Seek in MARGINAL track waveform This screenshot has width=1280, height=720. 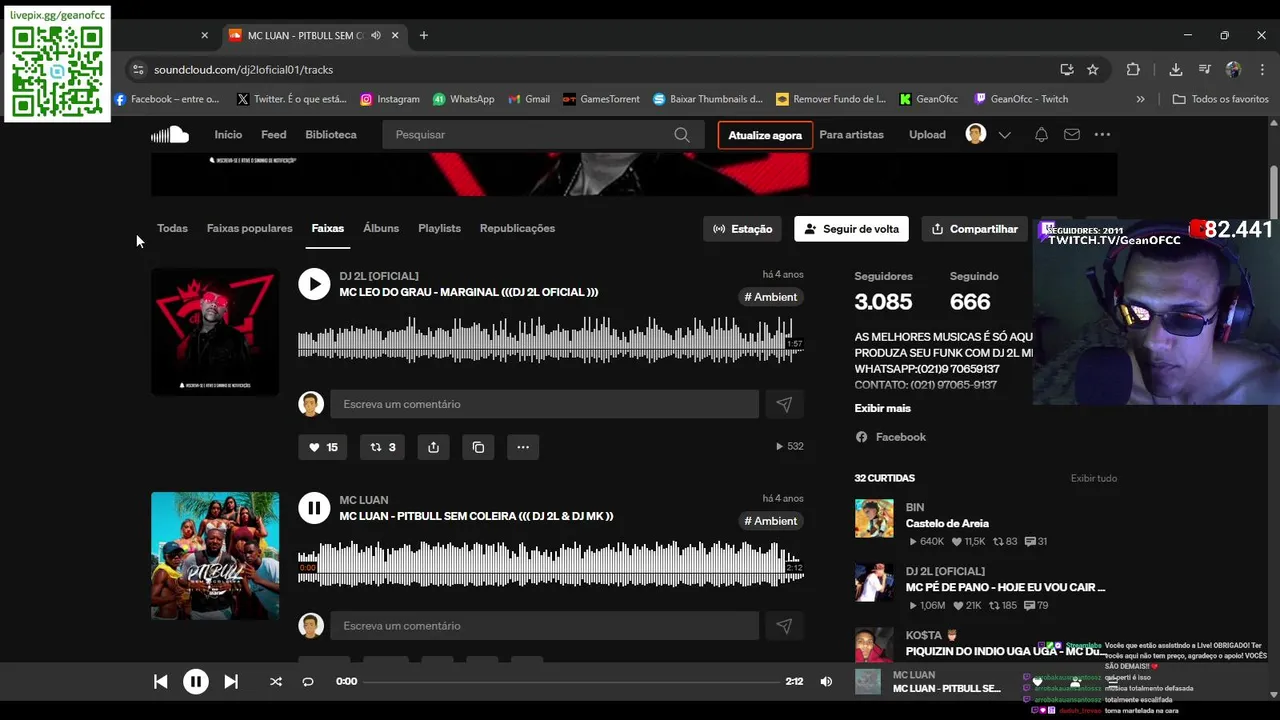point(550,340)
